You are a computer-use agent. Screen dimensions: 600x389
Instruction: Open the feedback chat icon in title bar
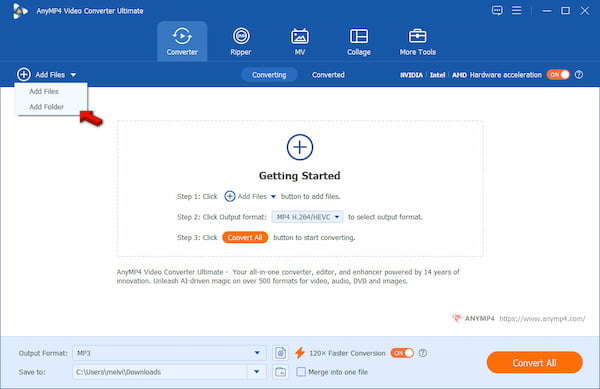pyautogui.click(x=497, y=10)
